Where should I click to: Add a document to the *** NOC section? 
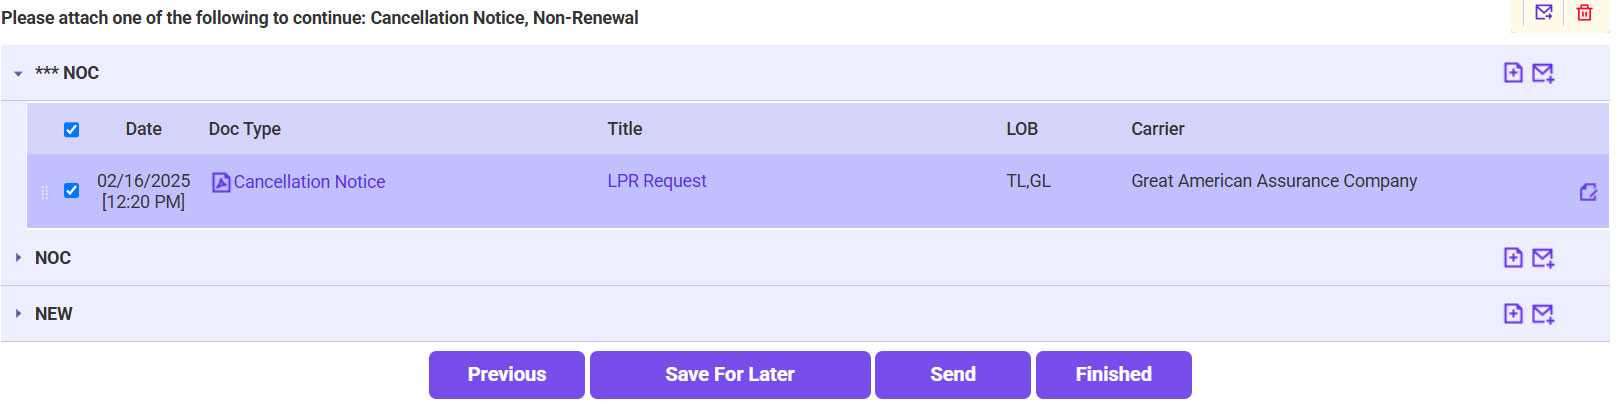point(1513,73)
